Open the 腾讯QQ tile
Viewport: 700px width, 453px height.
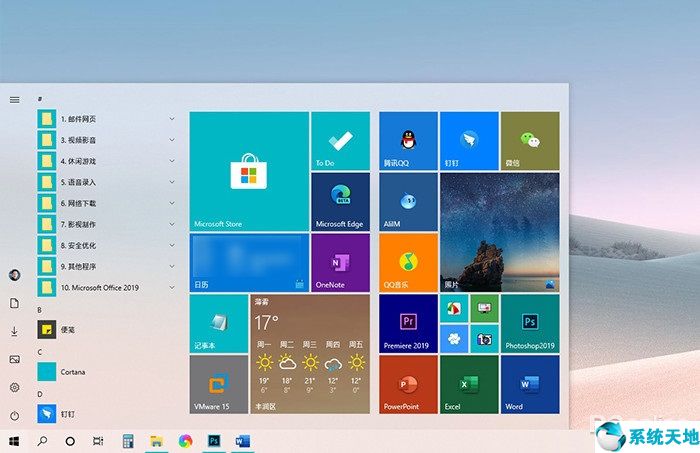click(x=408, y=141)
